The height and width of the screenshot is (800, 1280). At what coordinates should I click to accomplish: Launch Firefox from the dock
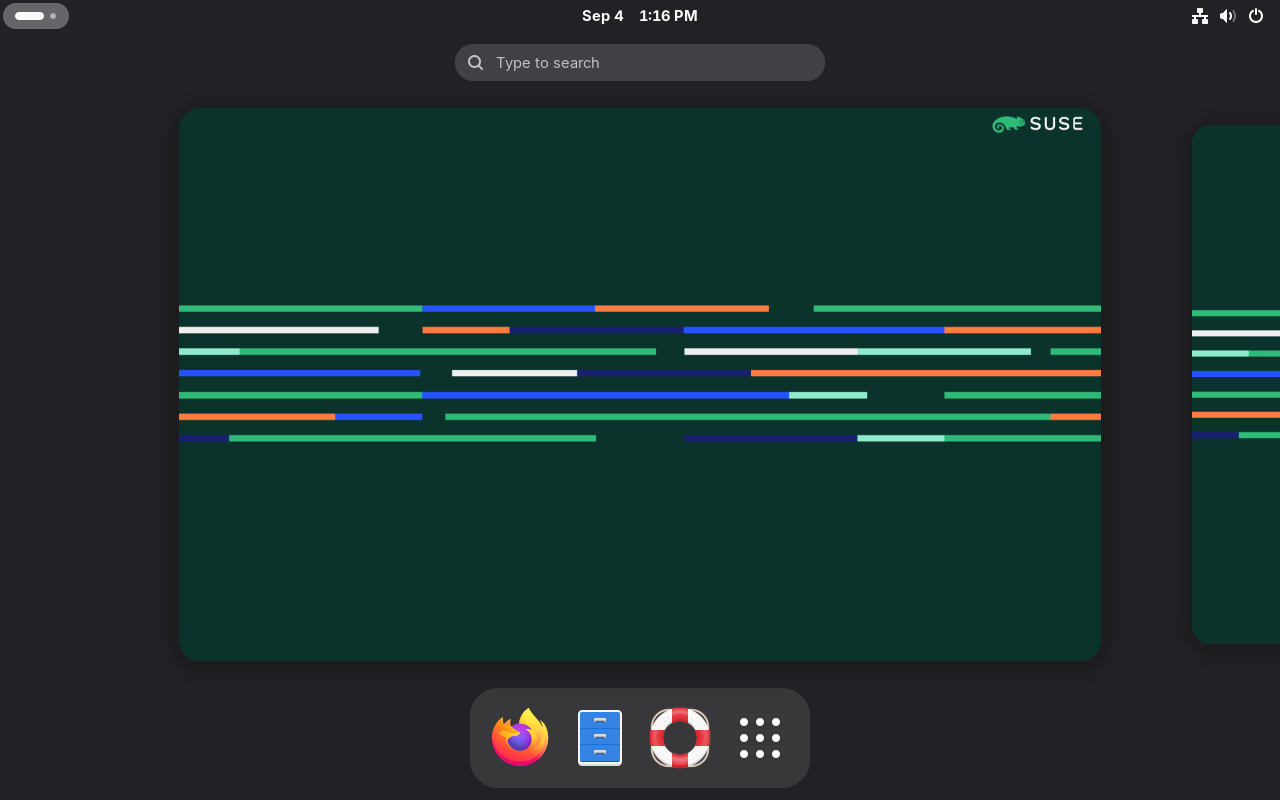[x=520, y=737]
